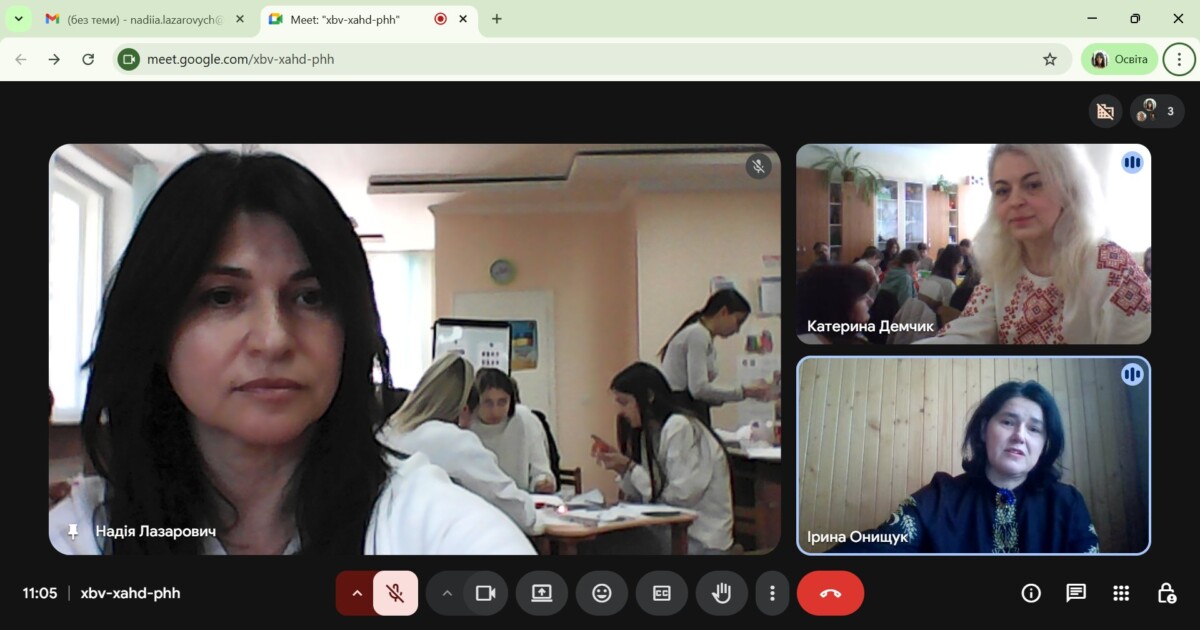Open the tab search dropdown in Chrome

(18, 19)
